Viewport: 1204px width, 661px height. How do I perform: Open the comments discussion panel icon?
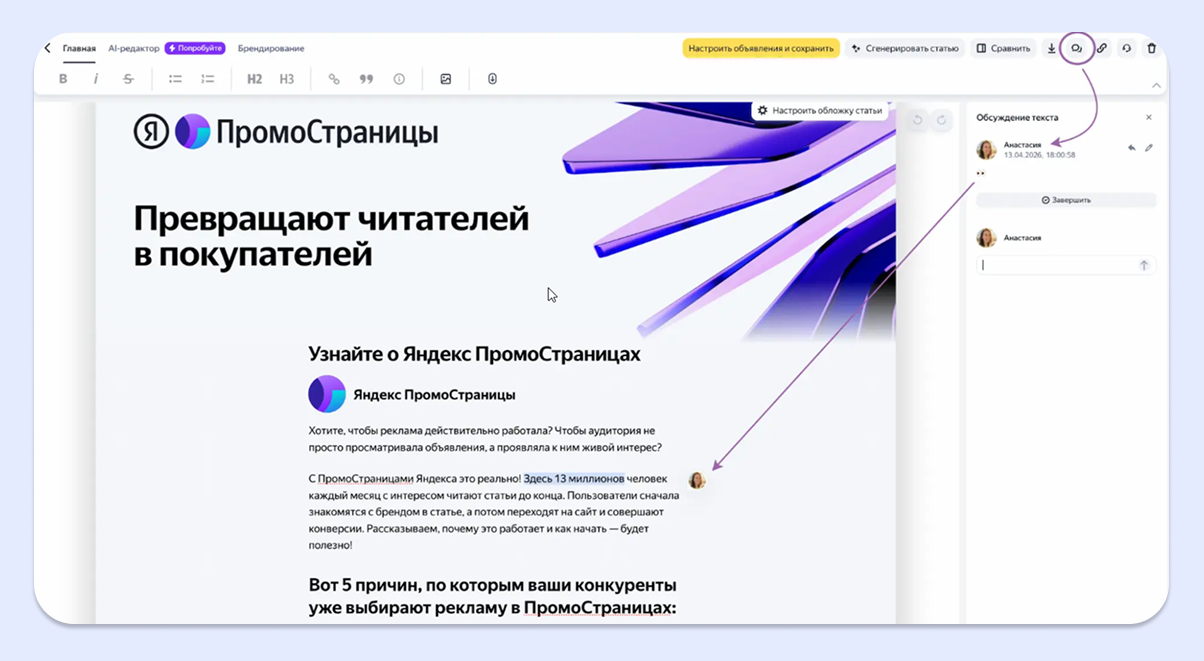[x=1075, y=47]
